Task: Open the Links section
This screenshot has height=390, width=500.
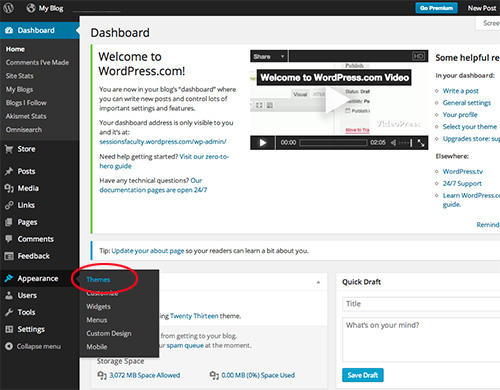Action: point(20,205)
